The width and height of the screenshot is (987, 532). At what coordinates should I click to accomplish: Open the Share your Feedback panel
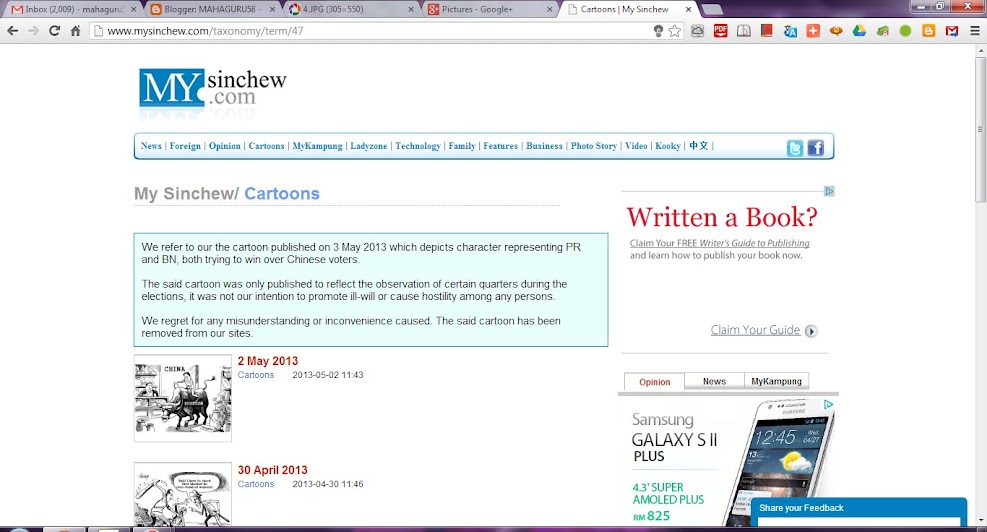coord(859,508)
